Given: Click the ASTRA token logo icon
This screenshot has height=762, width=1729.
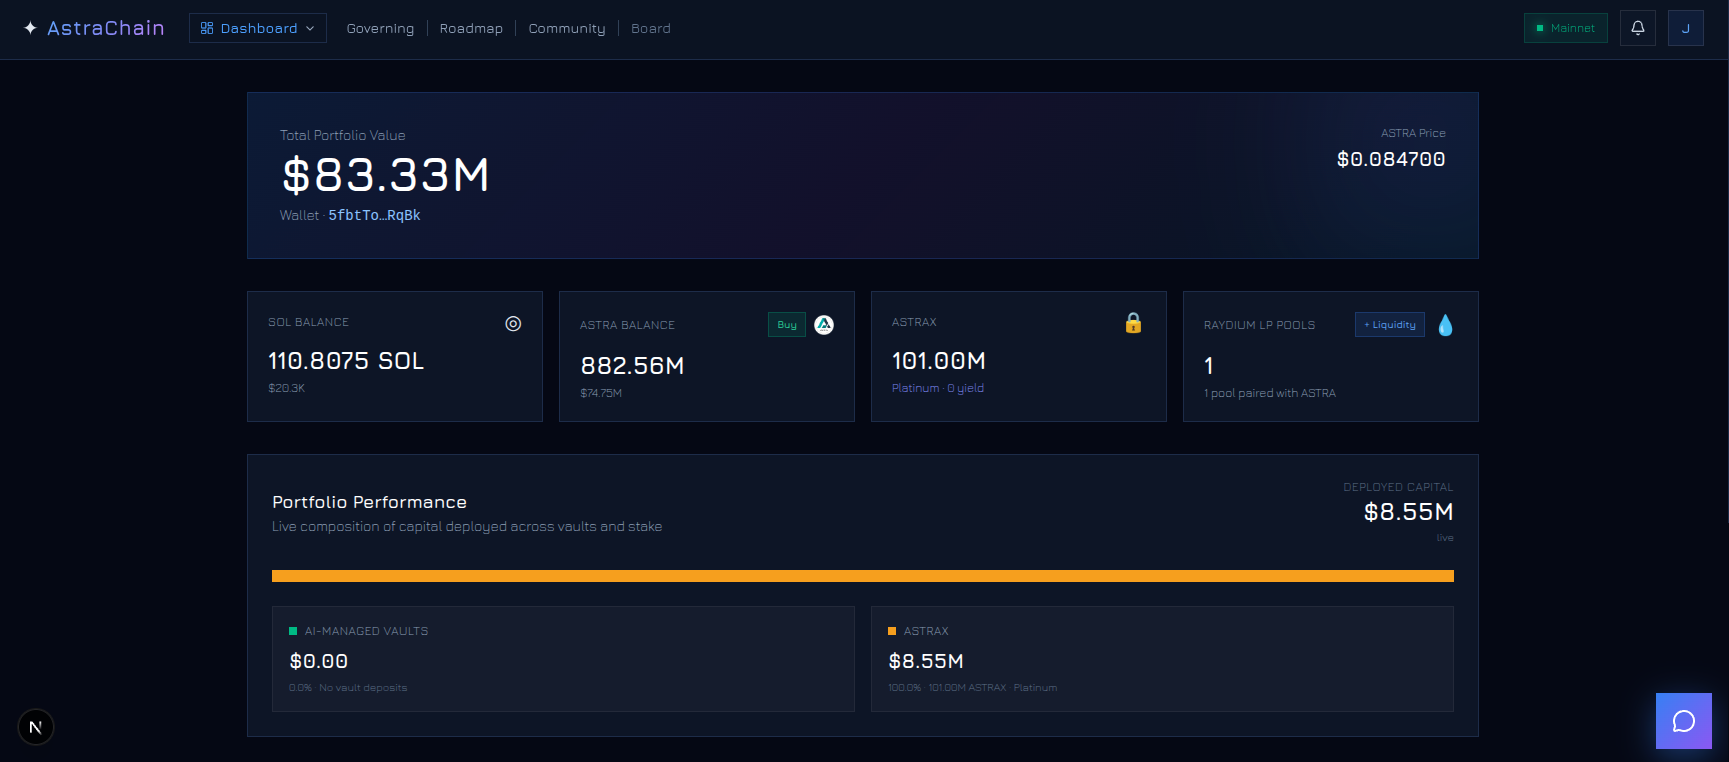Looking at the screenshot, I should (x=824, y=325).
